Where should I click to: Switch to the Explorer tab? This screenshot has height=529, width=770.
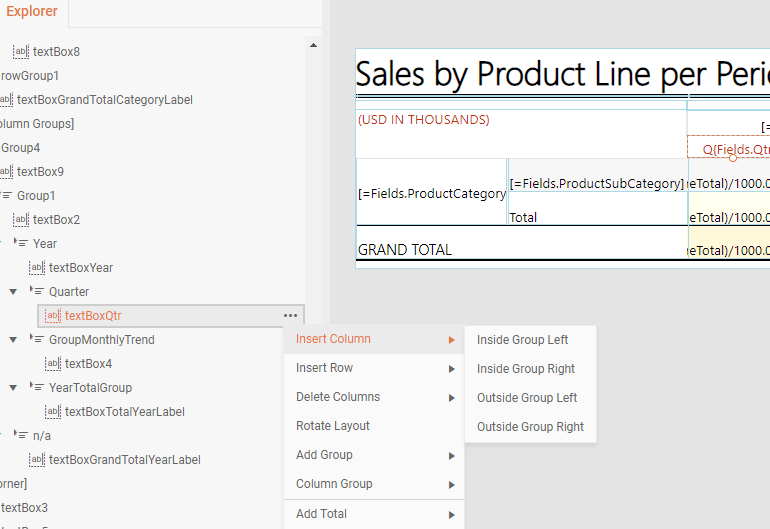[x=31, y=12]
